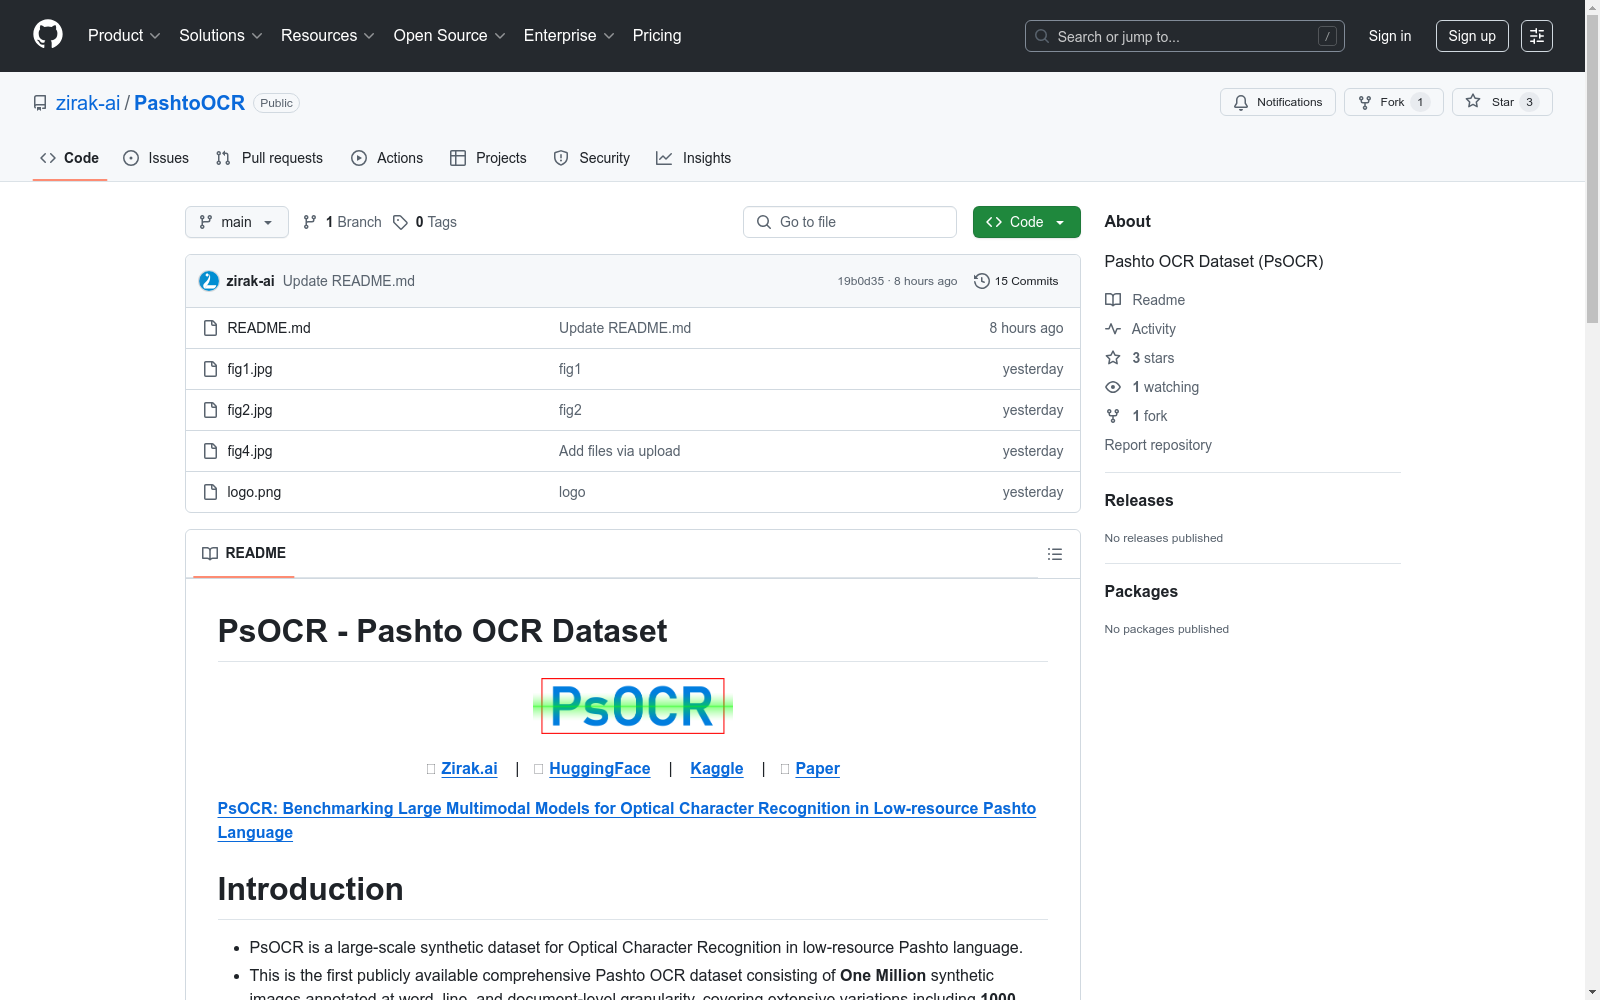Click the Go to file search box
Viewport: 1600px width, 1000px height.
click(850, 222)
